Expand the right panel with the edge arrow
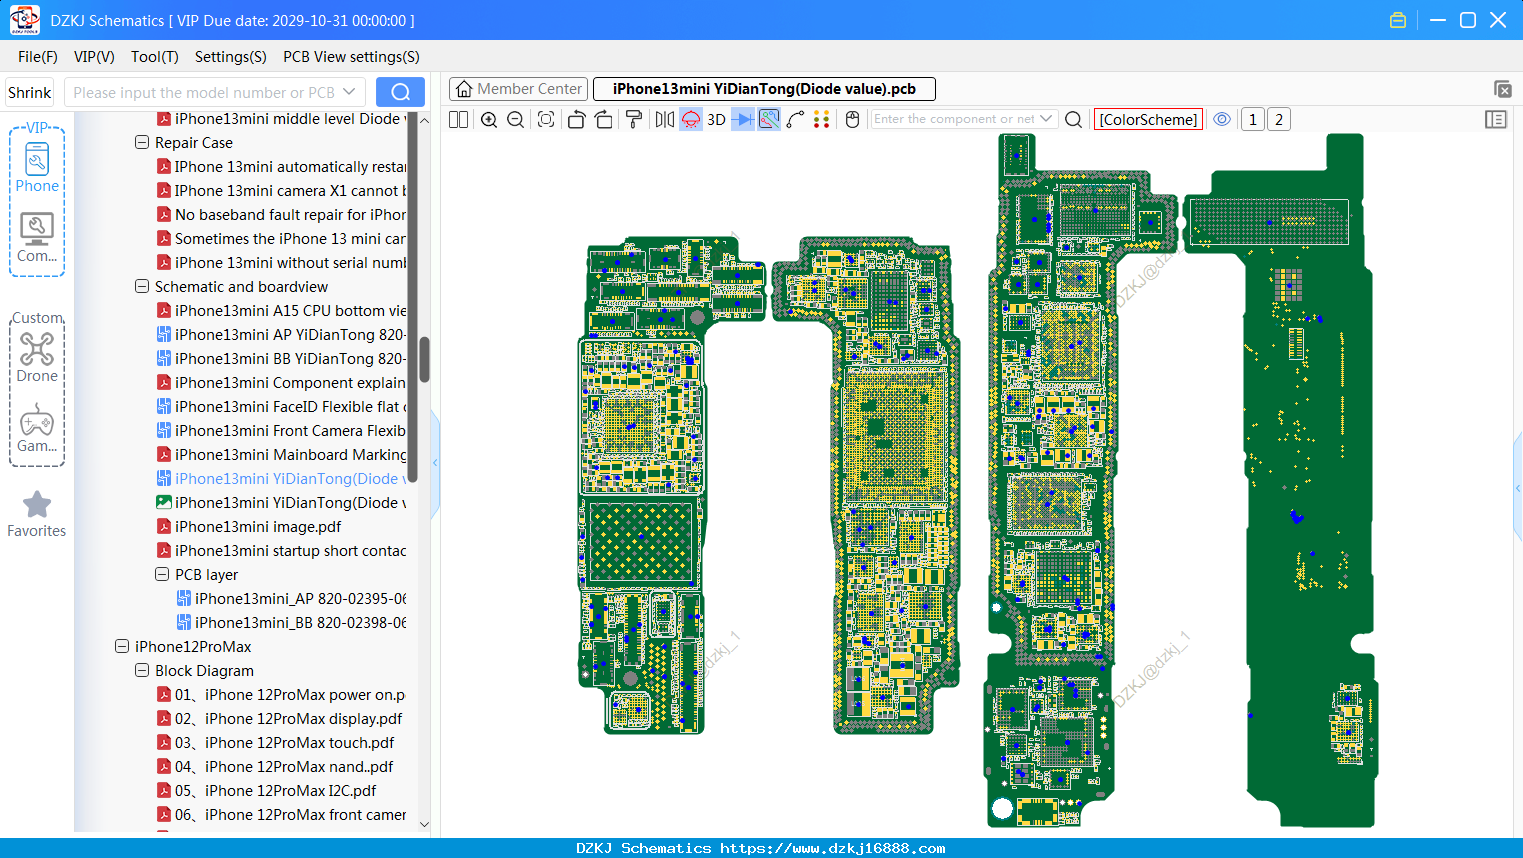Image resolution: width=1523 pixels, height=858 pixels. click(x=1518, y=488)
